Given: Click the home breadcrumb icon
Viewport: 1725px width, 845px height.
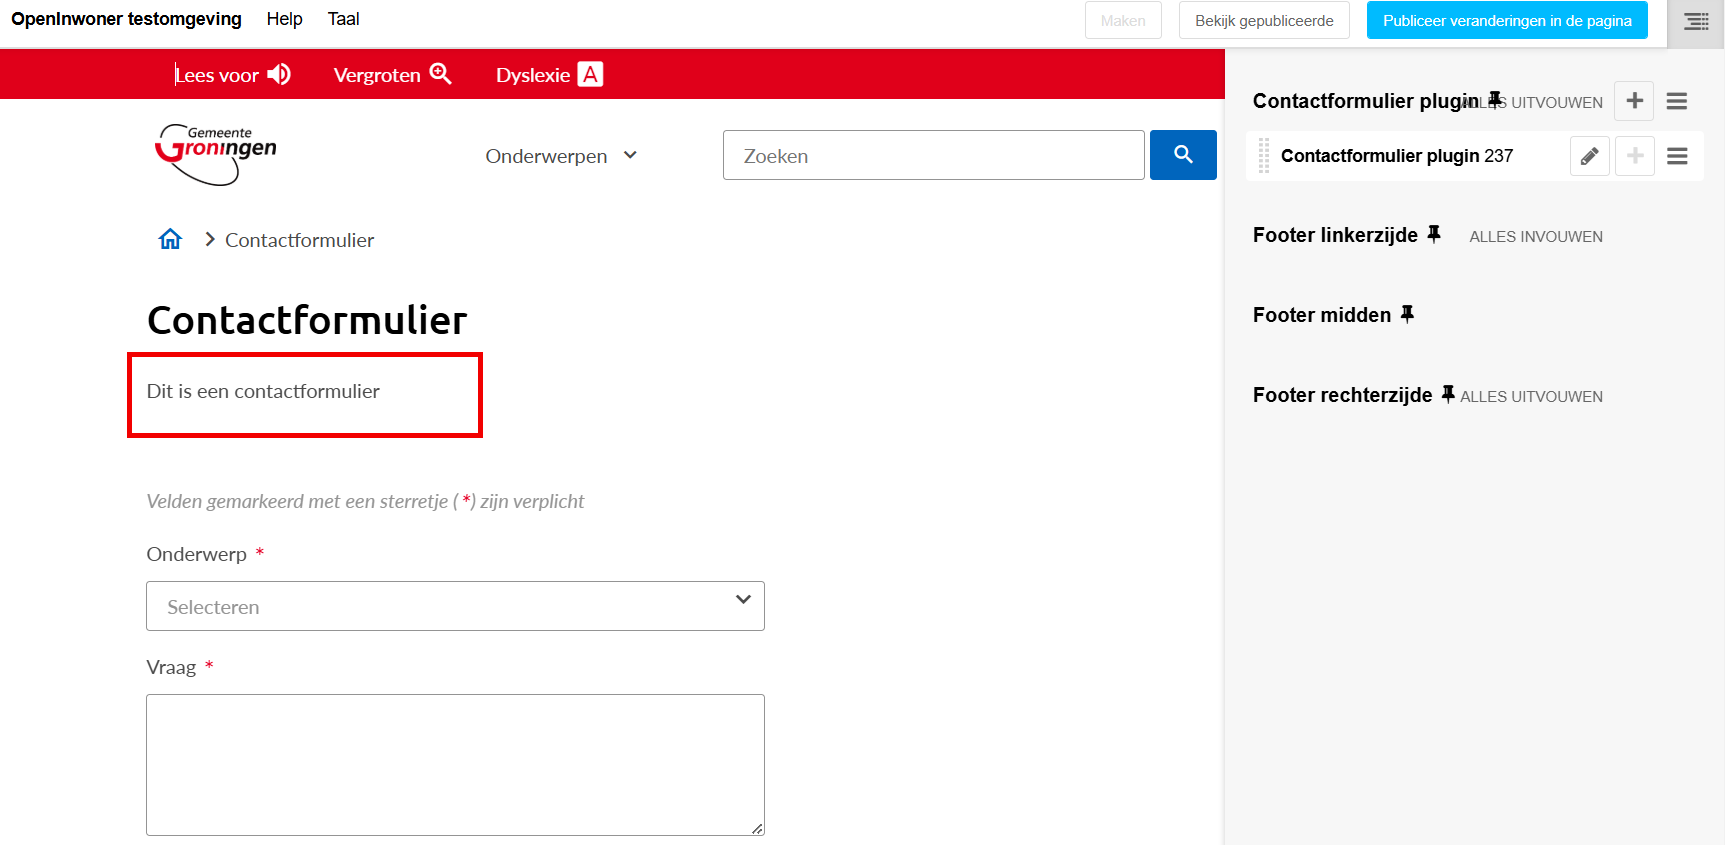Looking at the screenshot, I should point(170,239).
